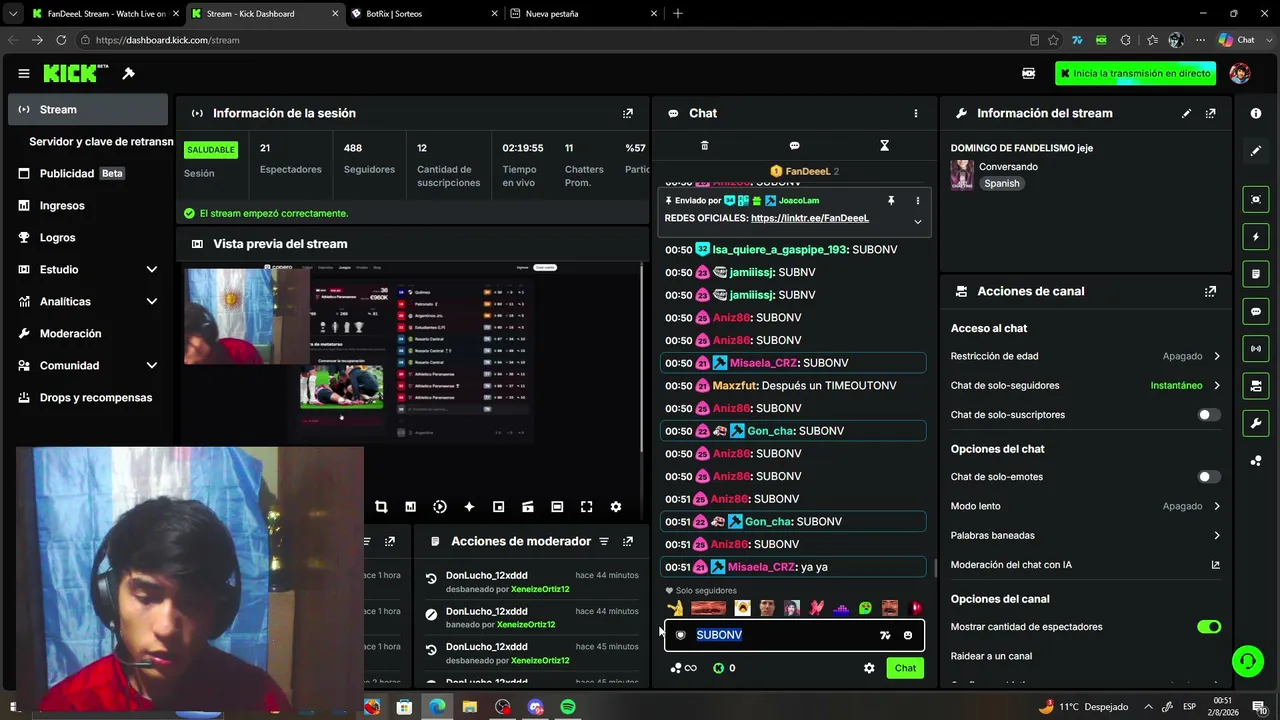Open Restricción de edad setting
The width and height of the screenshot is (1280, 720).
coord(1086,356)
